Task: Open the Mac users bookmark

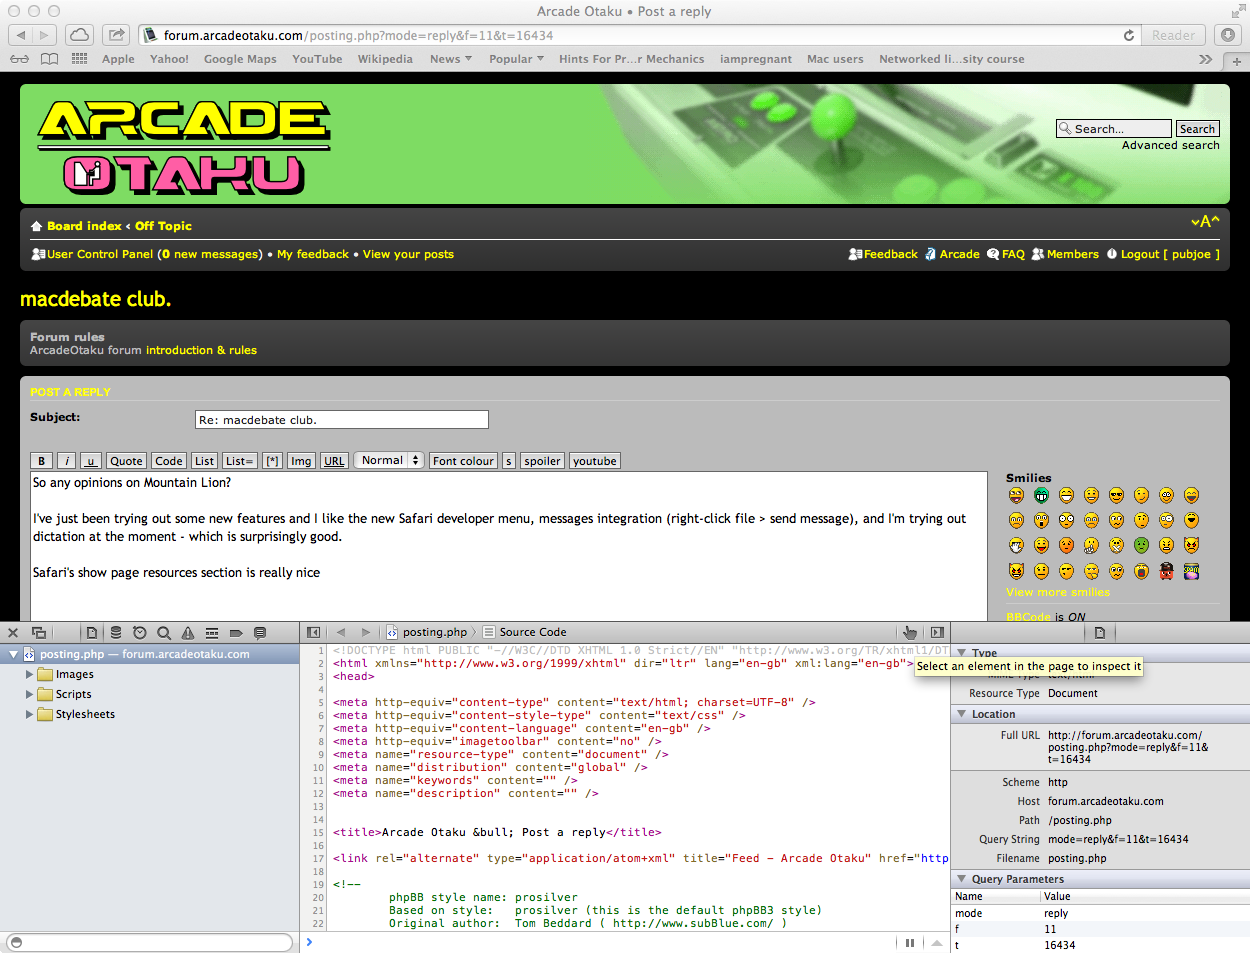Action: pos(835,59)
